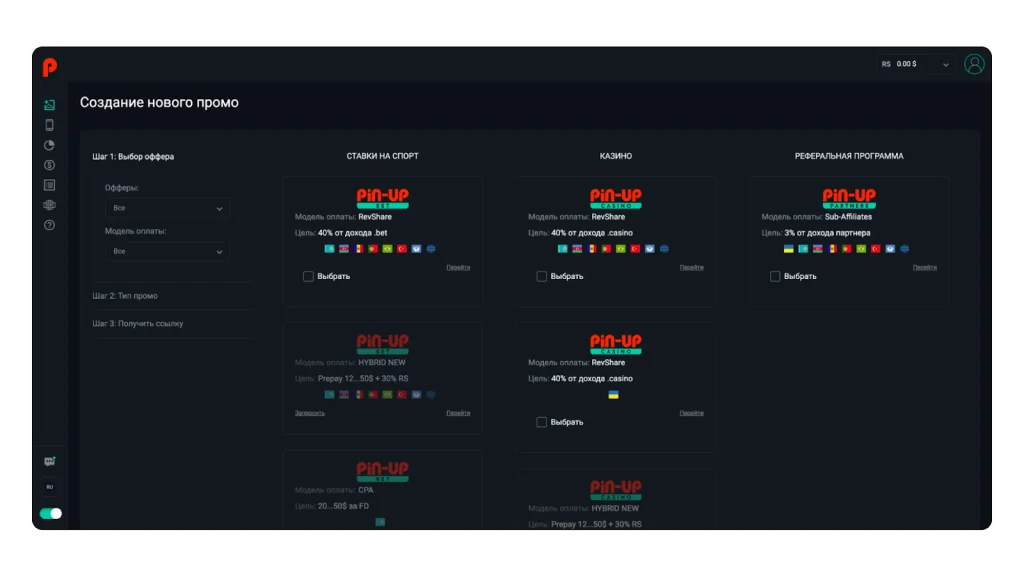Click the Pin-Up Bet logo in the .bet RevShare card
The width and height of the screenshot is (1024, 576).
pyautogui.click(x=383, y=198)
